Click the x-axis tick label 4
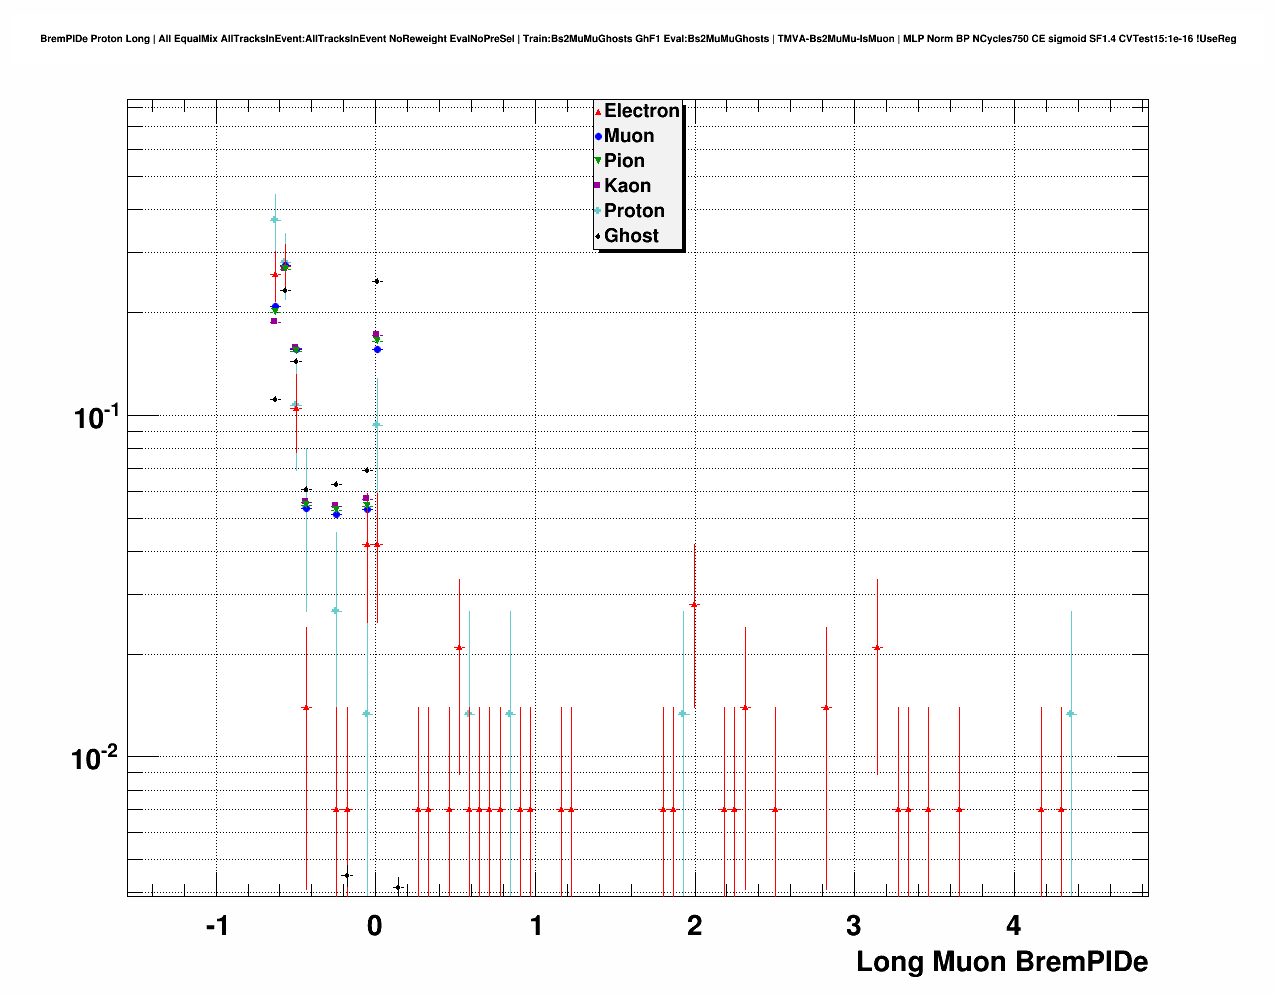Screen dimensions: 1276x996 coord(1013,926)
